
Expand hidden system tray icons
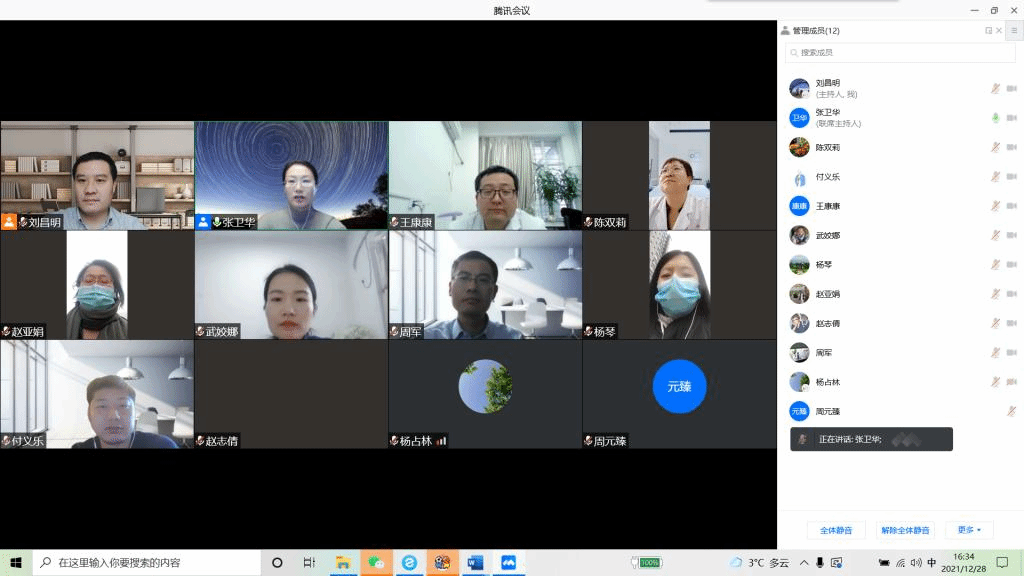[803, 562]
